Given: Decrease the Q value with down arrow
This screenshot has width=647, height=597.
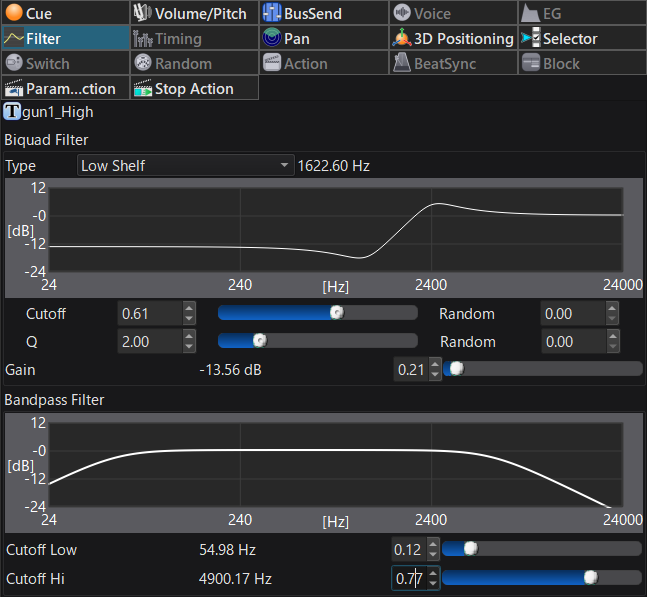Looking at the screenshot, I should click(190, 347).
